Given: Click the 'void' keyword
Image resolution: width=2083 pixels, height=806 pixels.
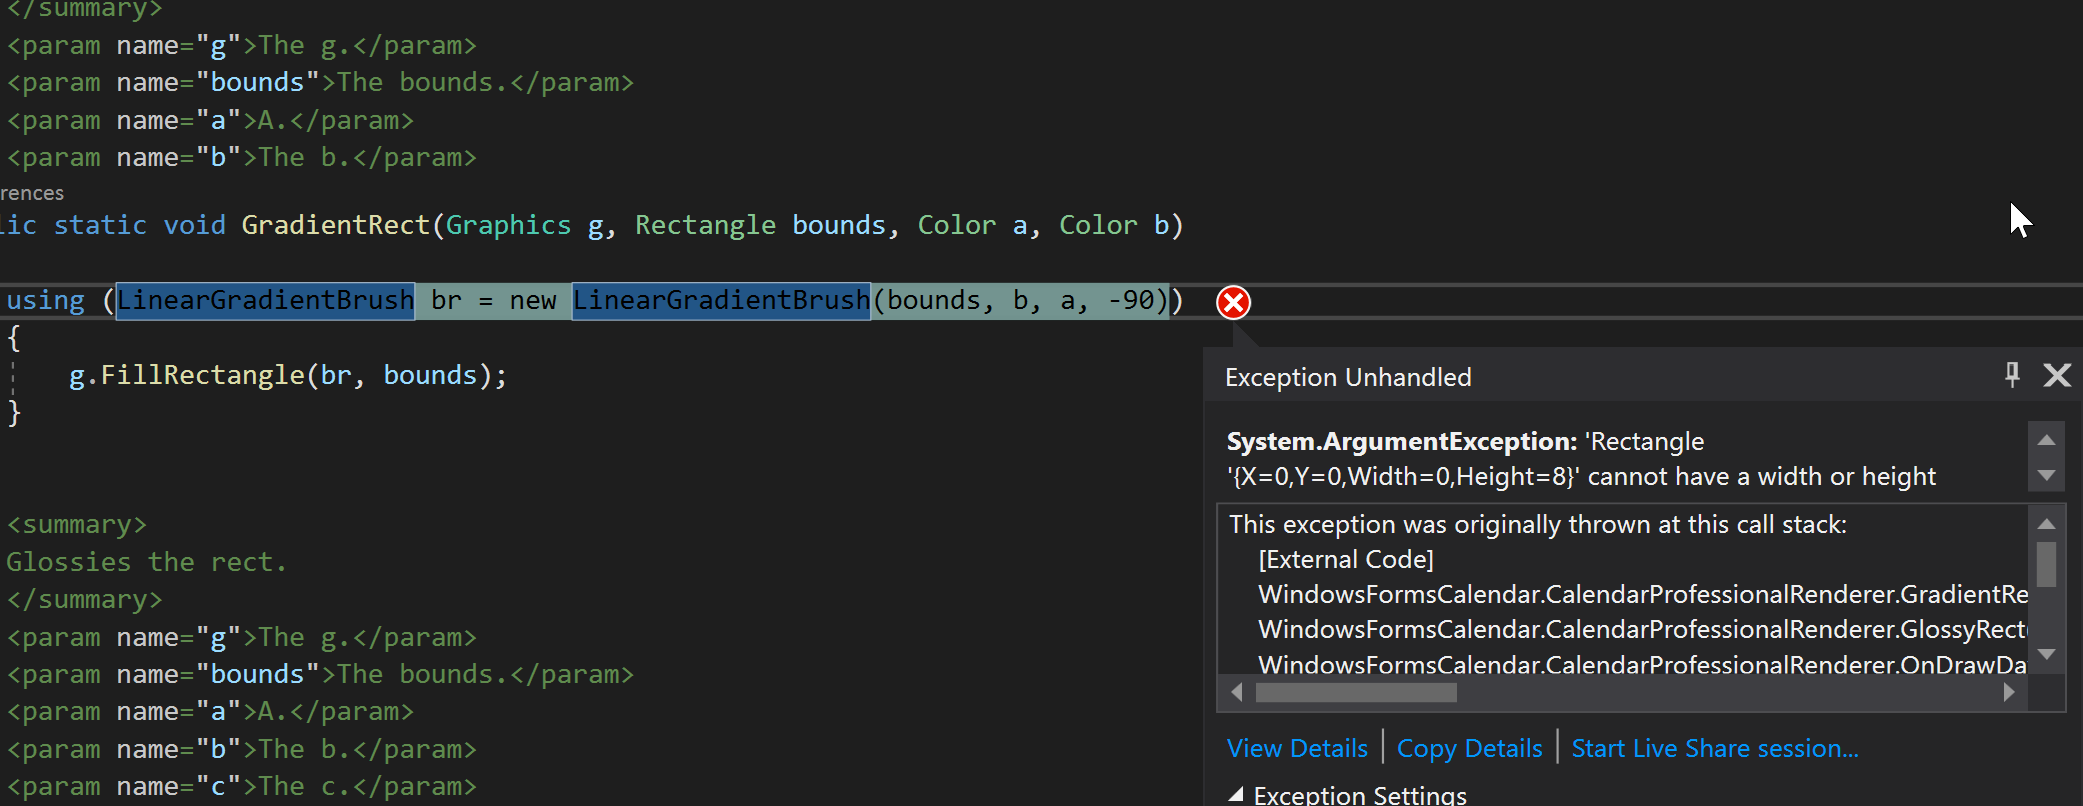Looking at the screenshot, I should pos(194,225).
